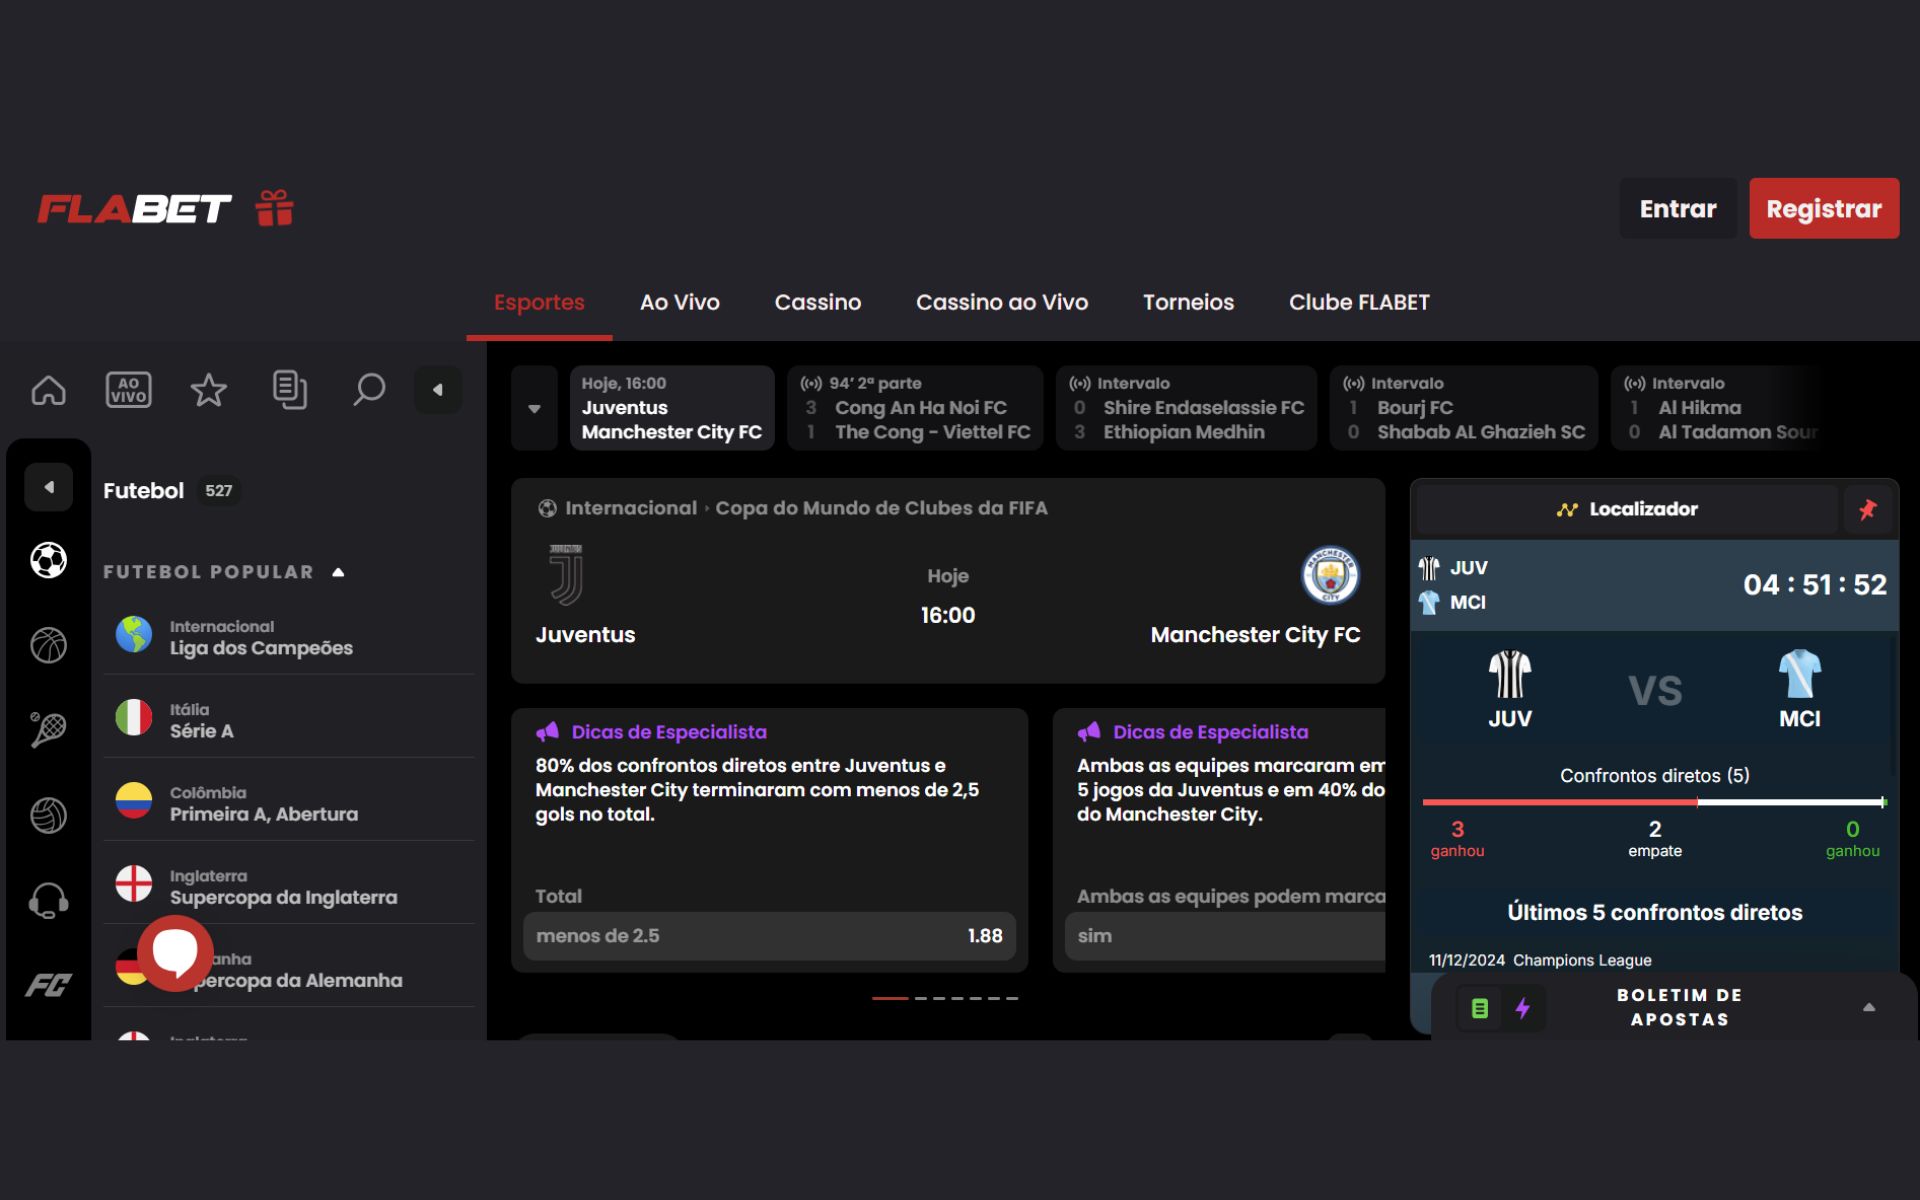This screenshot has height=1200, width=1920.
Task: Click the gift box promotions icon
Action: tap(273, 208)
